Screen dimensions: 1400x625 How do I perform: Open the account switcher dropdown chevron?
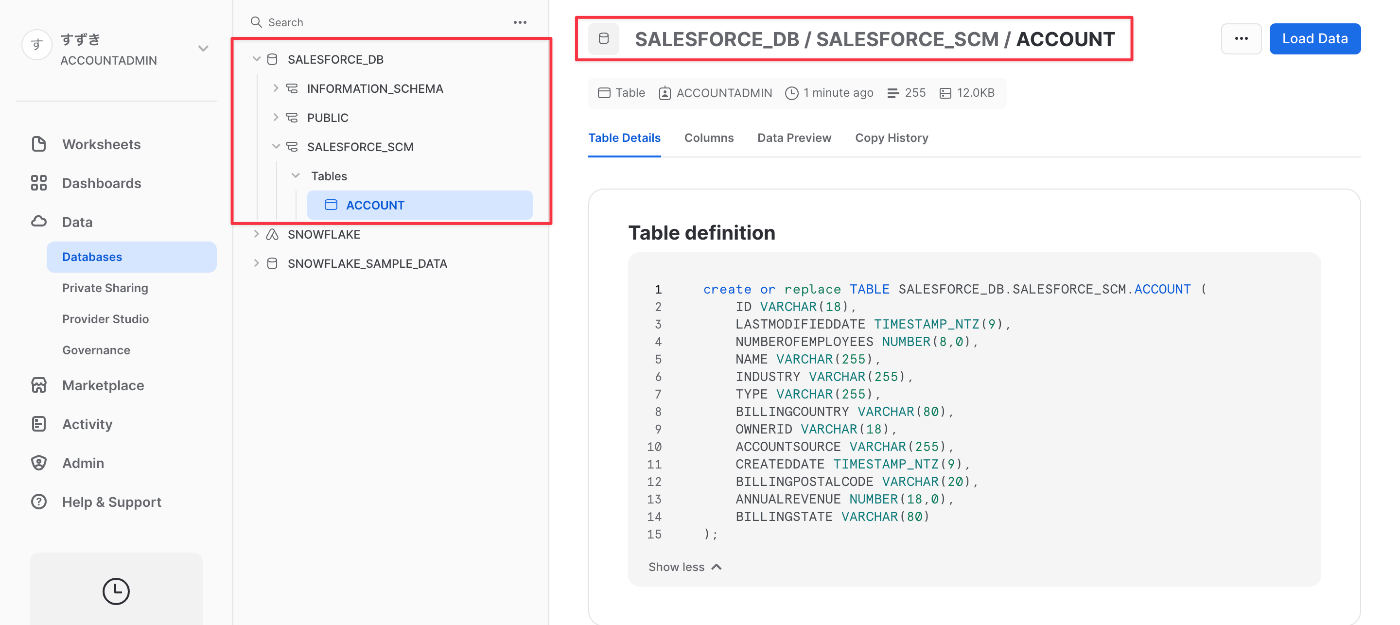click(203, 48)
